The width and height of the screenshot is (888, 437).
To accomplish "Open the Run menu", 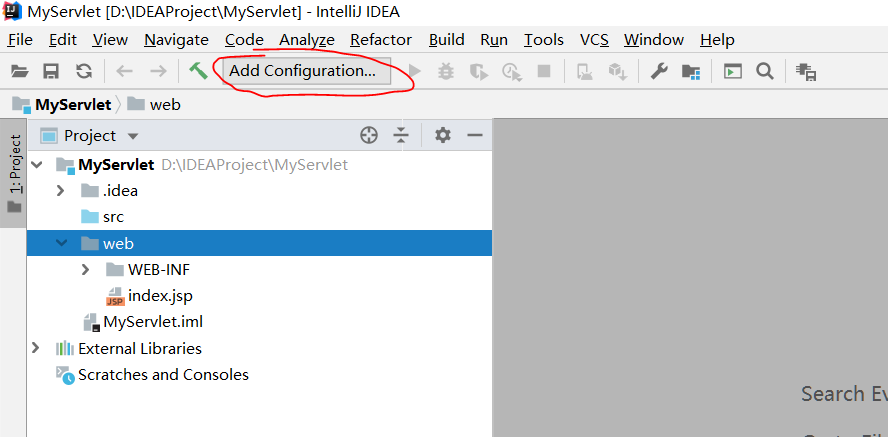I will (x=494, y=40).
